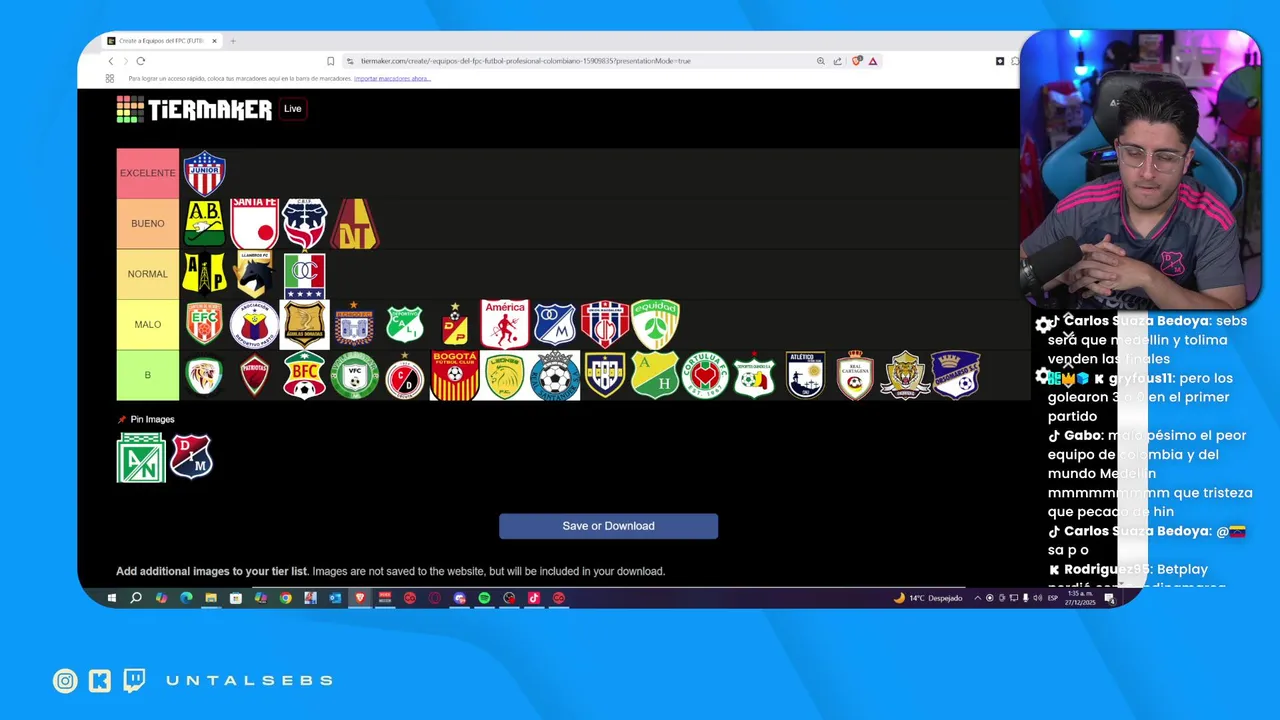Select the DIM Medellín pinned logo

coord(191,456)
